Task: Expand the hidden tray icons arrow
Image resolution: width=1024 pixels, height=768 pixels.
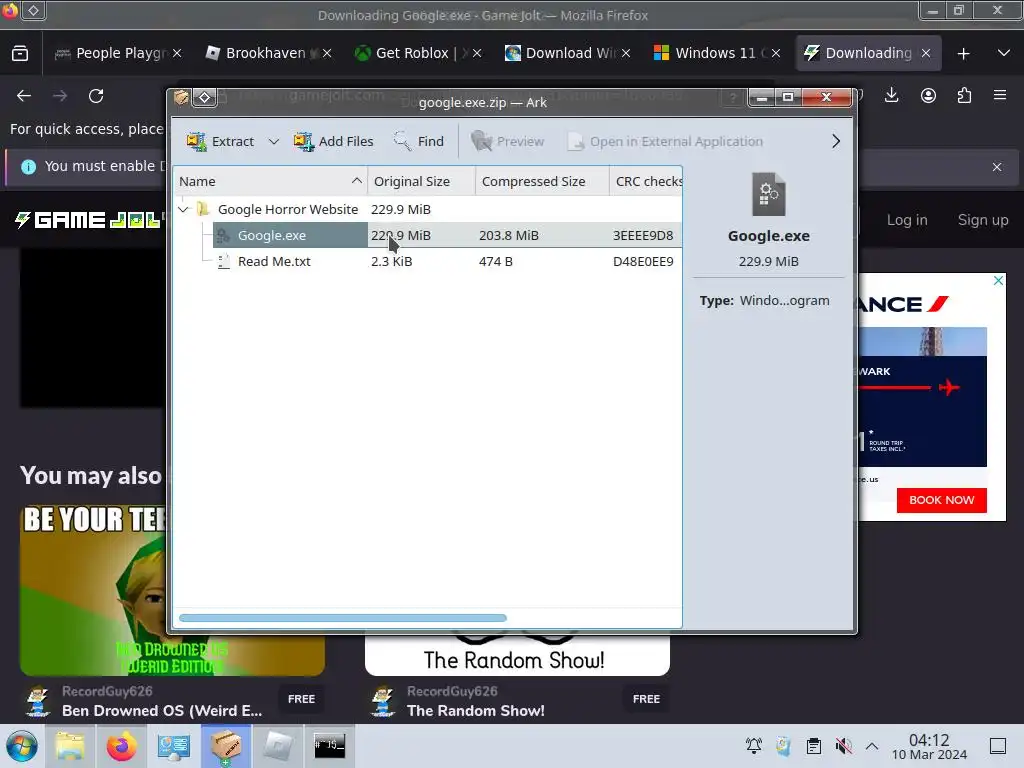Action: (x=872, y=745)
